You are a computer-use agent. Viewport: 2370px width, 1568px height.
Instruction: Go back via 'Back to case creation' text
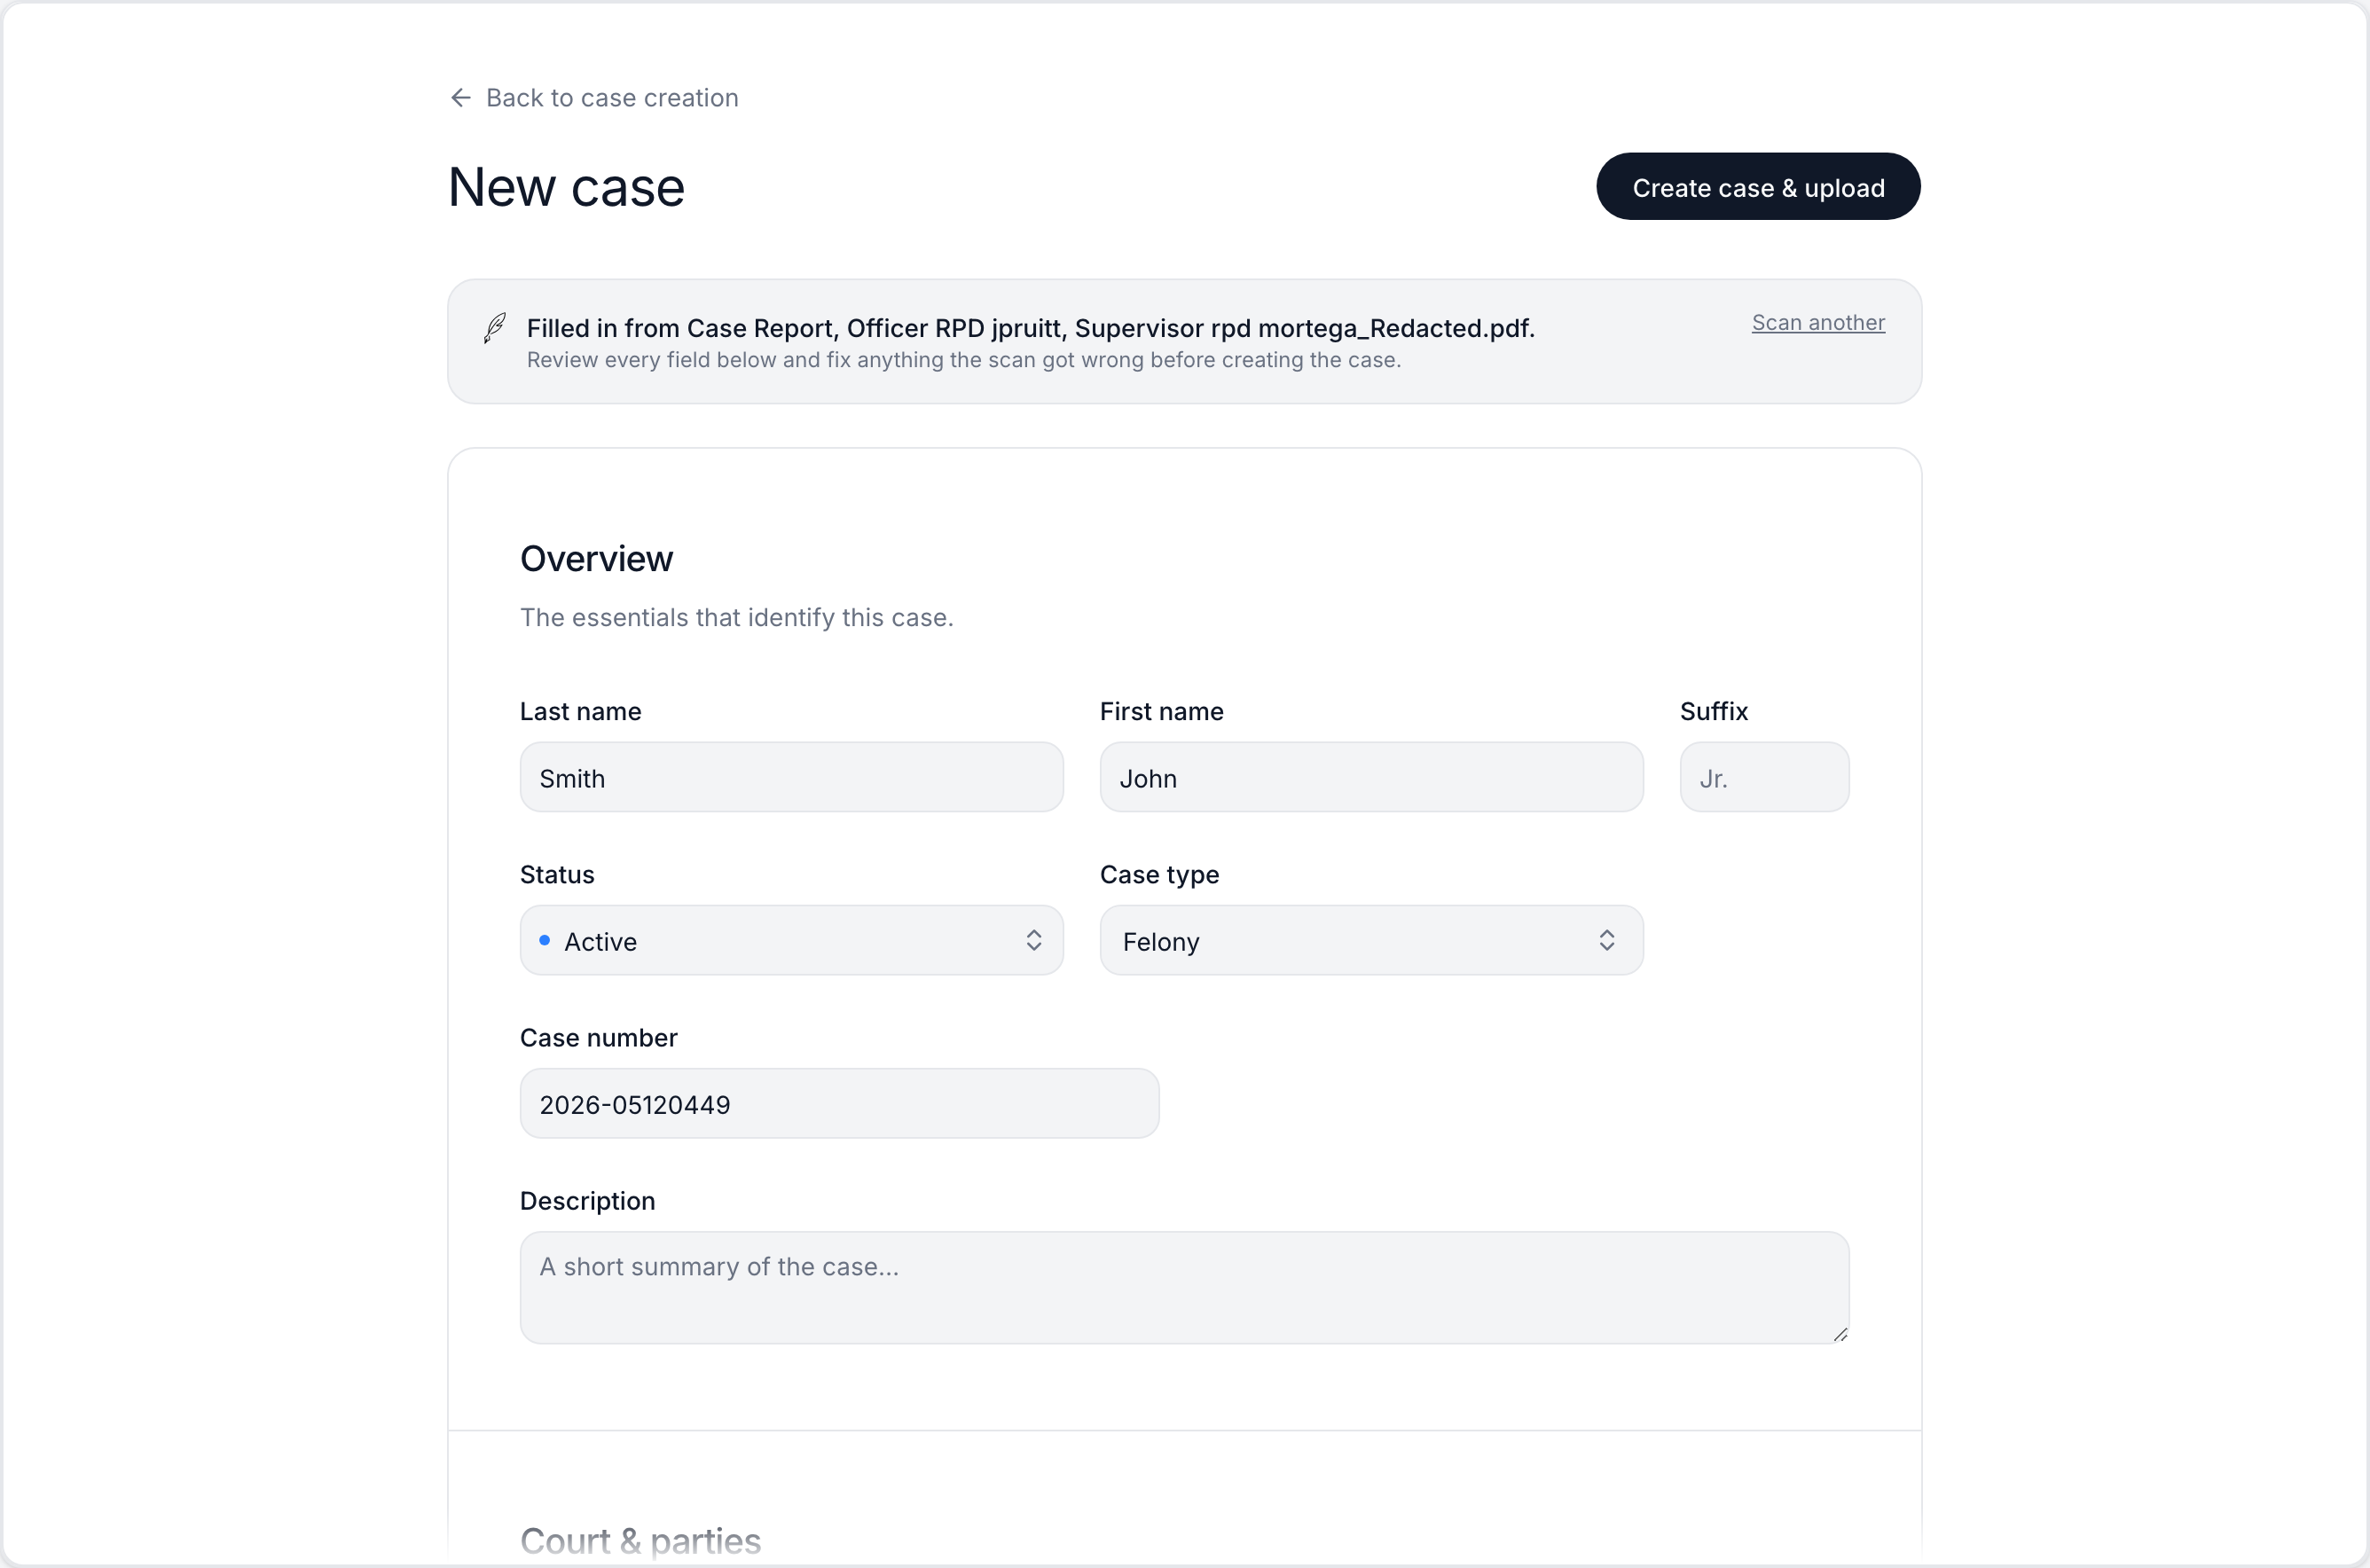tap(612, 98)
